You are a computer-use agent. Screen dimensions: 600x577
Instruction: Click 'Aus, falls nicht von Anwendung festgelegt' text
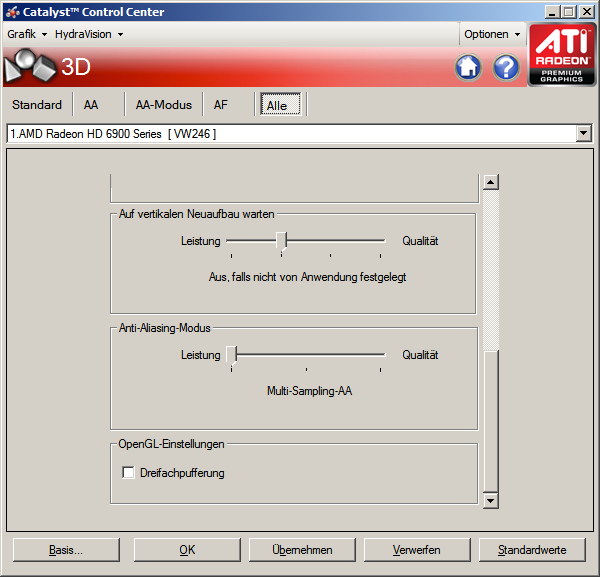click(x=308, y=277)
